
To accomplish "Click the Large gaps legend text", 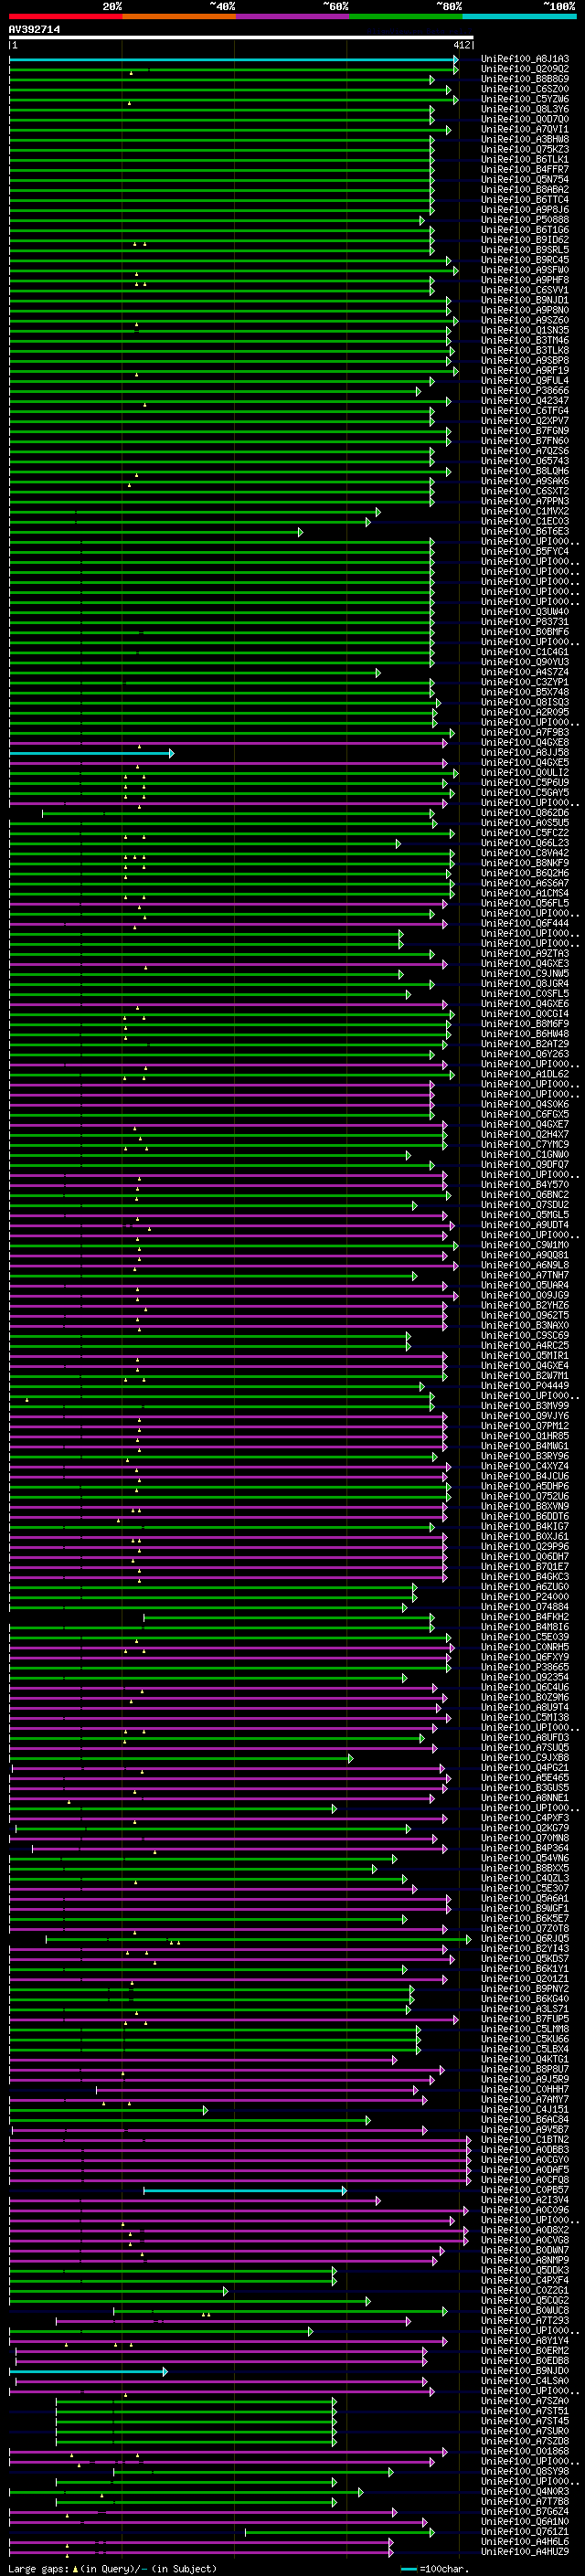I will (112, 2569).
